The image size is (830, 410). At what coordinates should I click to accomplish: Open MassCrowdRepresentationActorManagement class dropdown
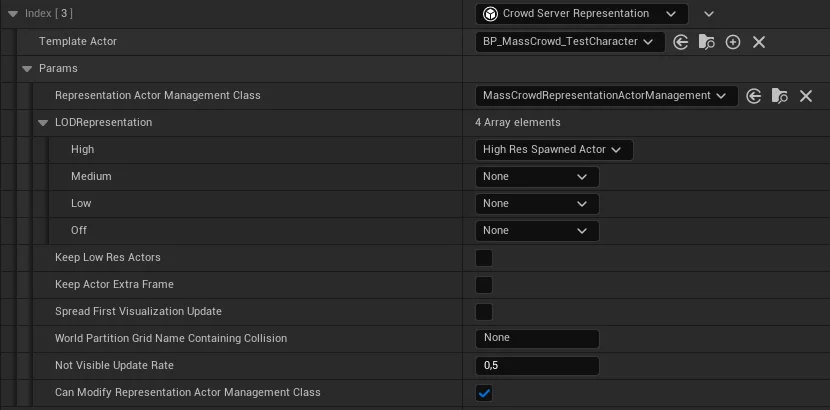(607, 96)
